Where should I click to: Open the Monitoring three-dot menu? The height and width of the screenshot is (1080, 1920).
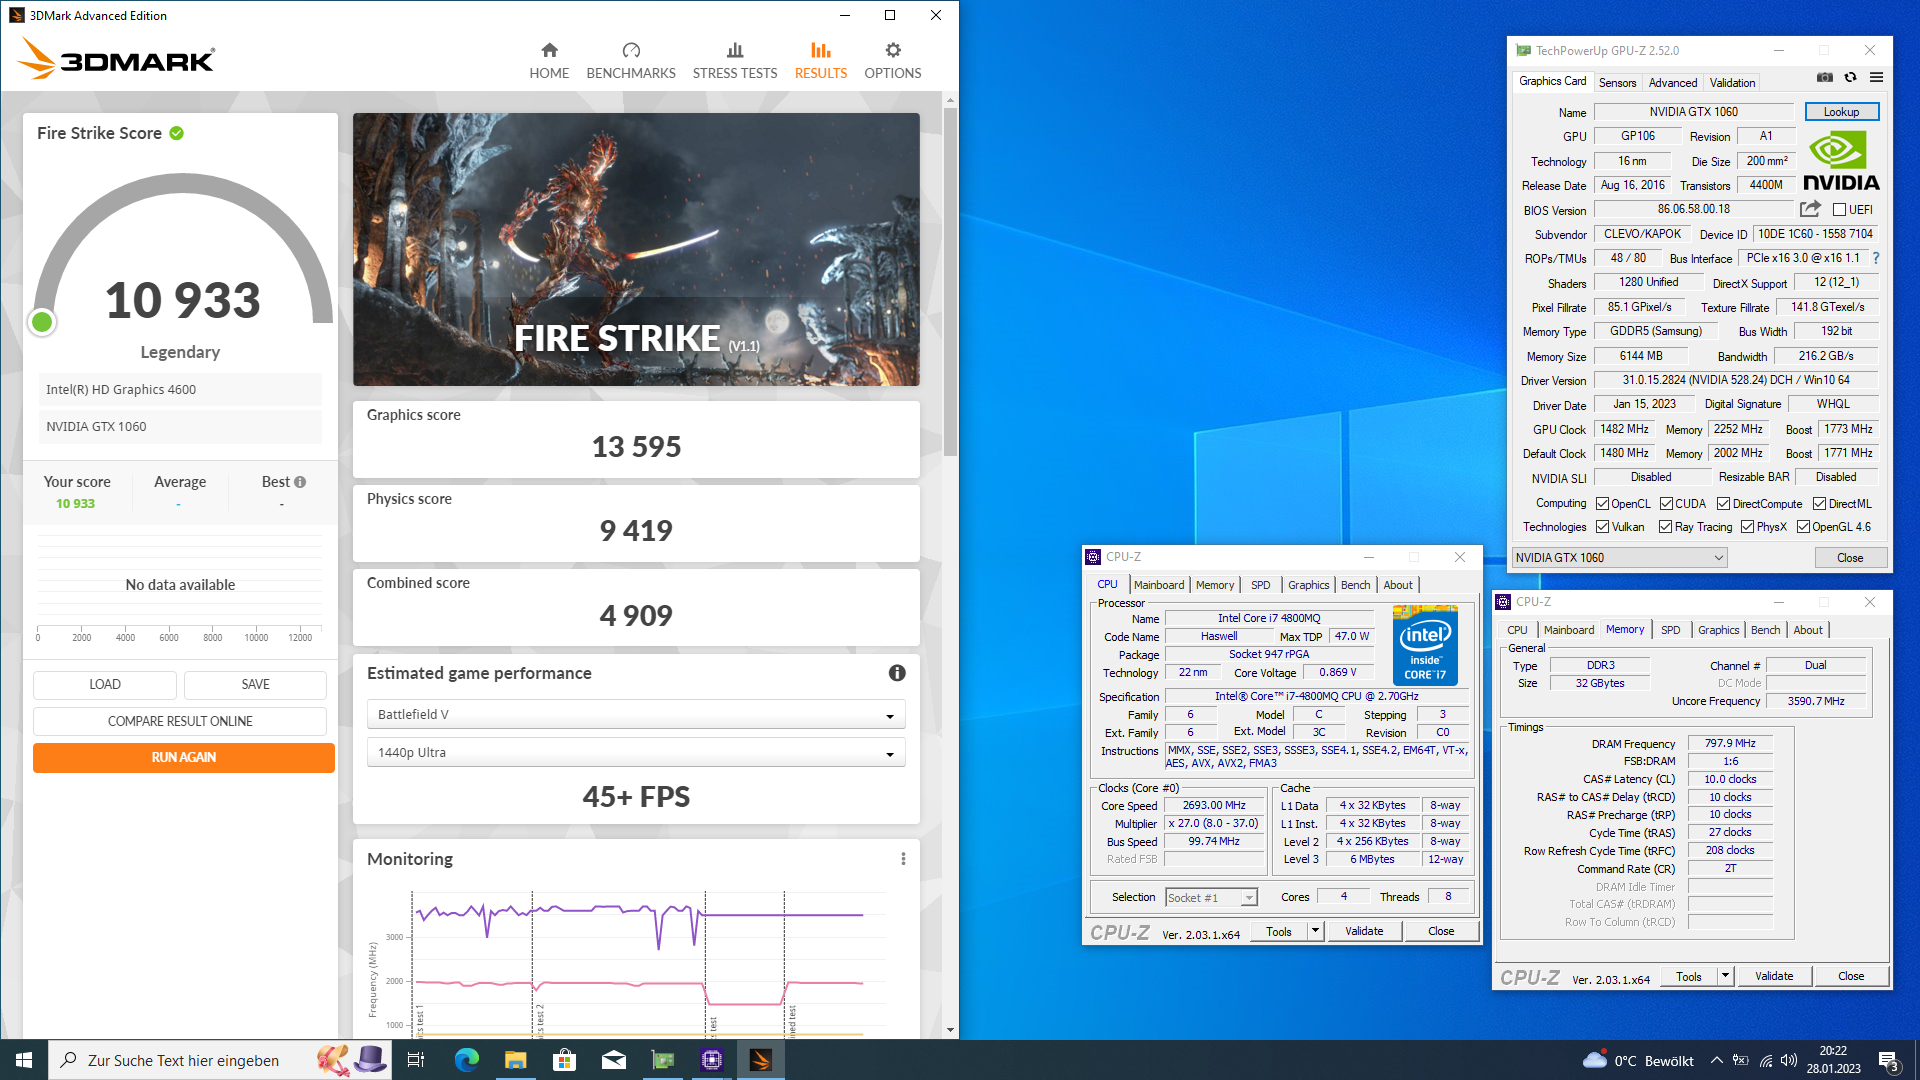(x=903, y=859)
